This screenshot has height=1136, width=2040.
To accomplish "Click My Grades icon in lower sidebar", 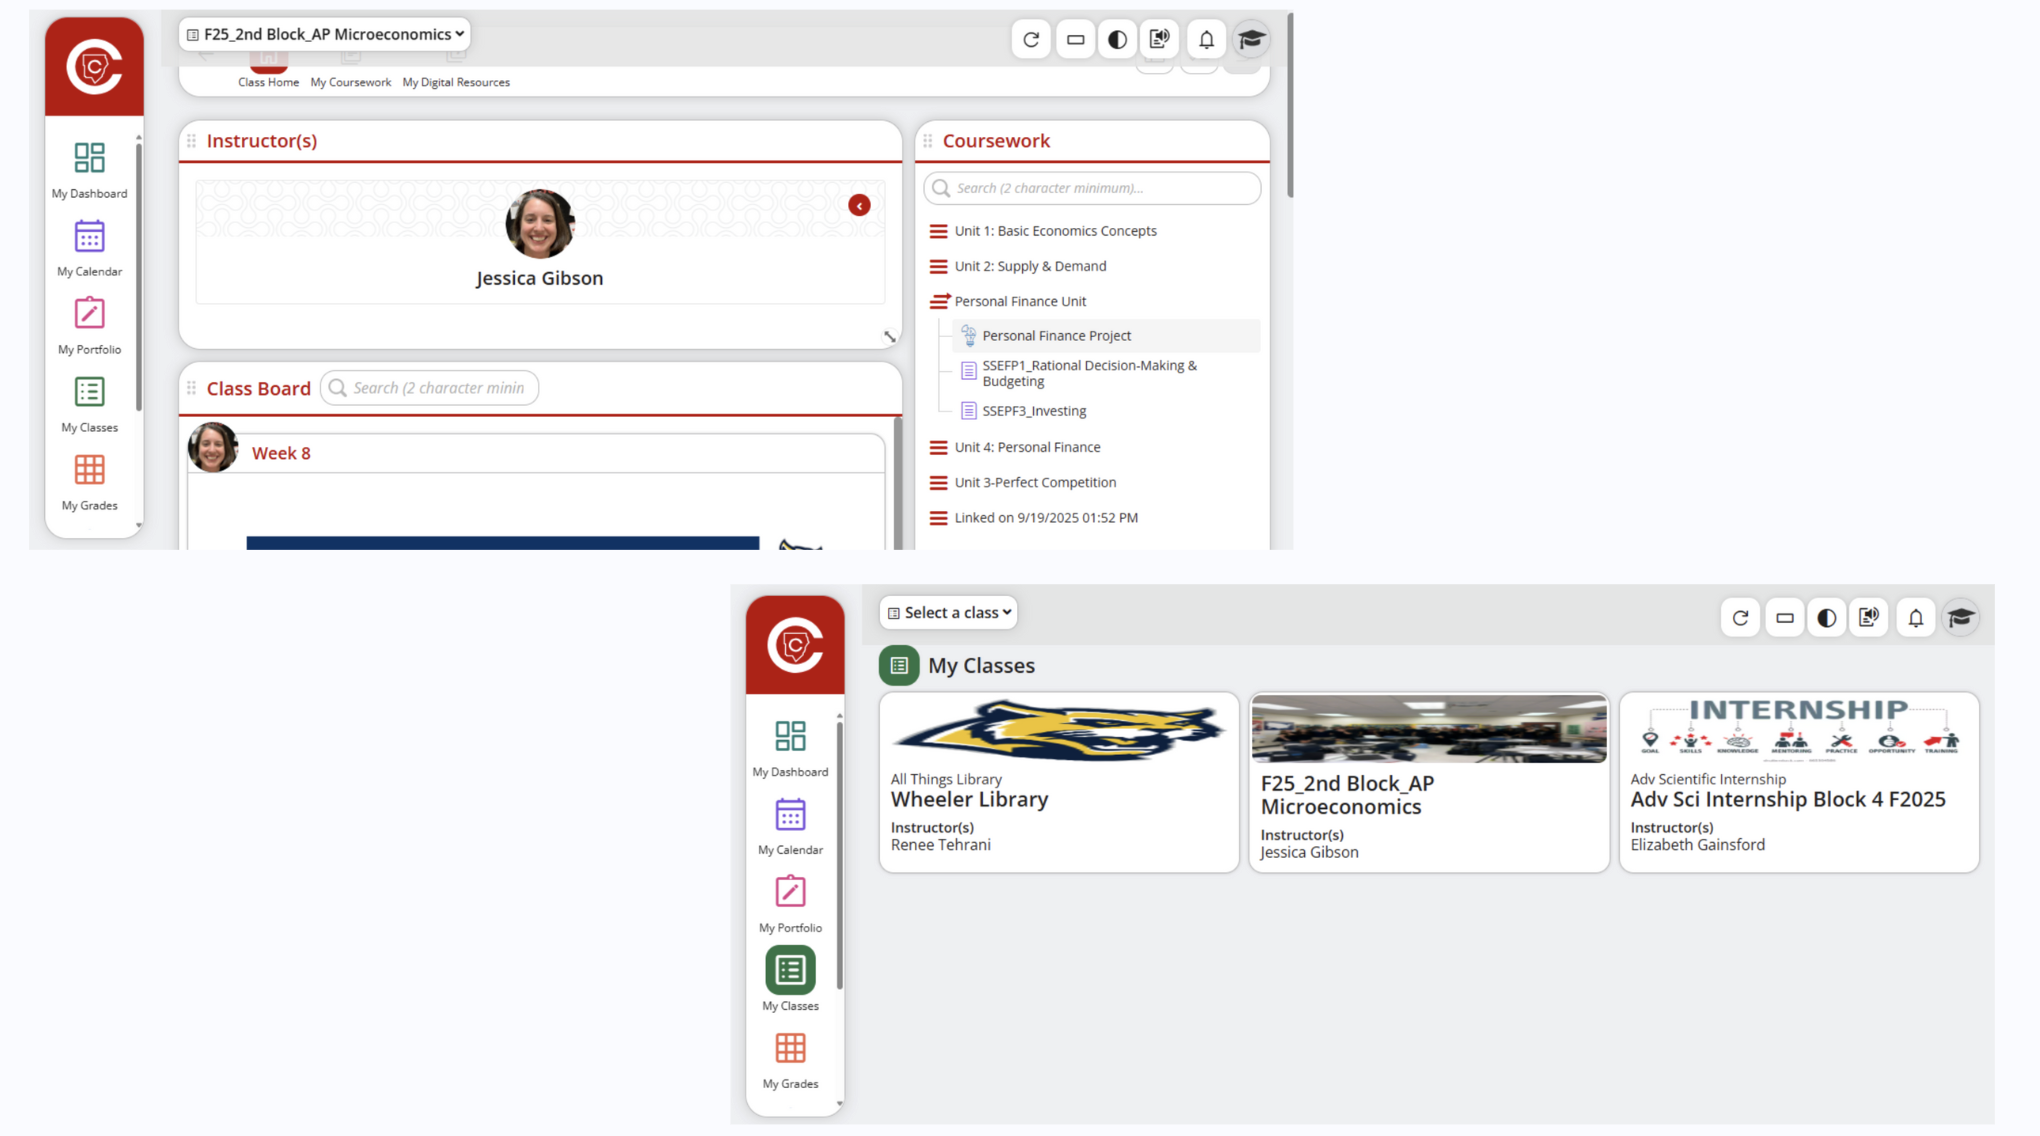I will pos(790,1058).
